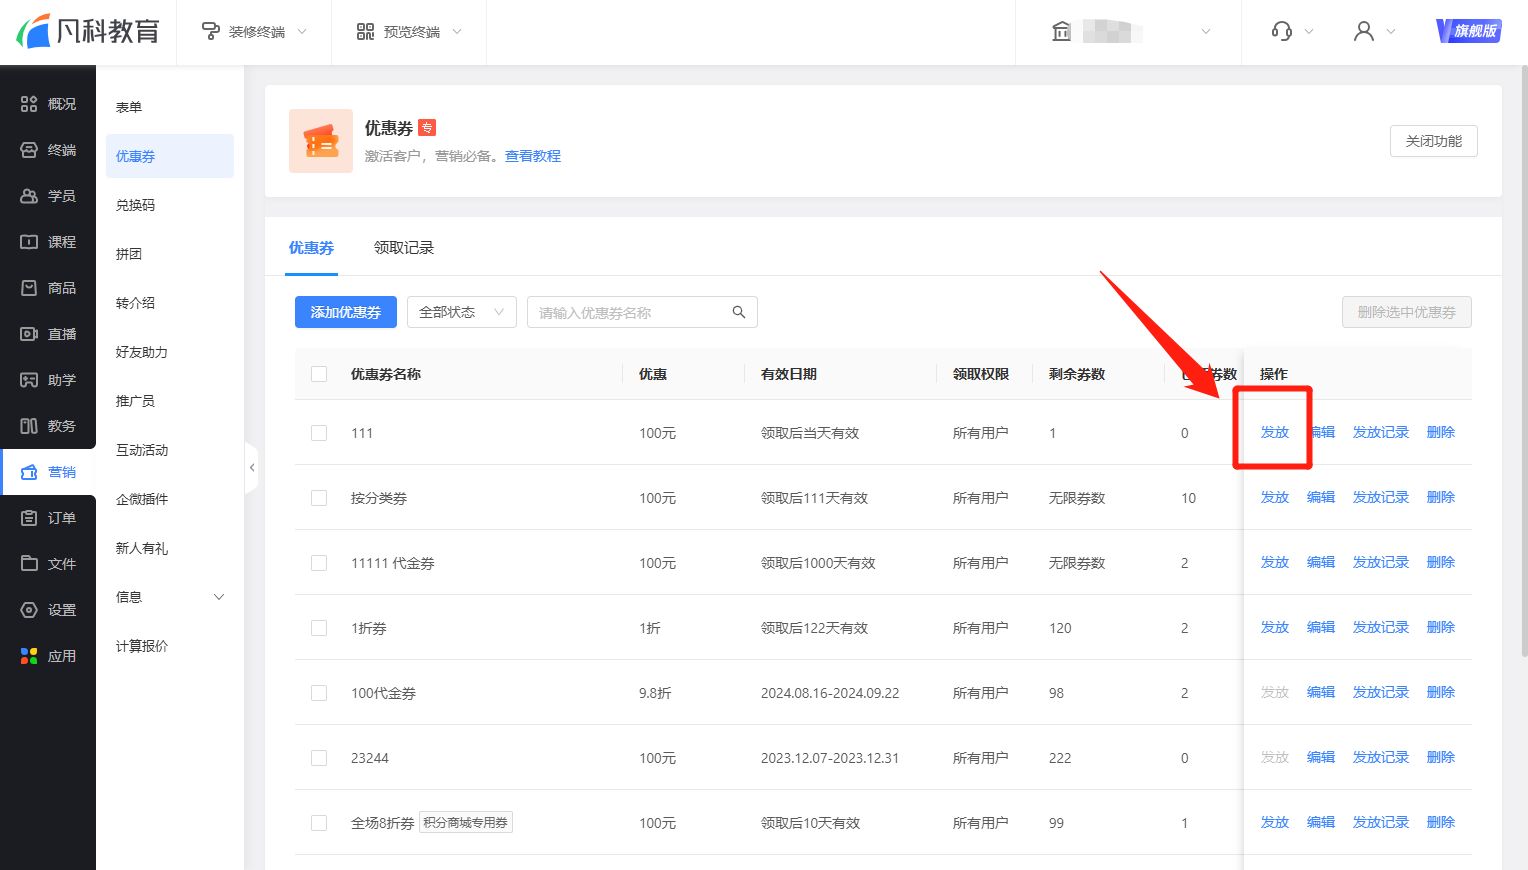Screen dimensions: 1528x870
Task: Check the box for coupon 1折券
Action: [x=319, y=628]
